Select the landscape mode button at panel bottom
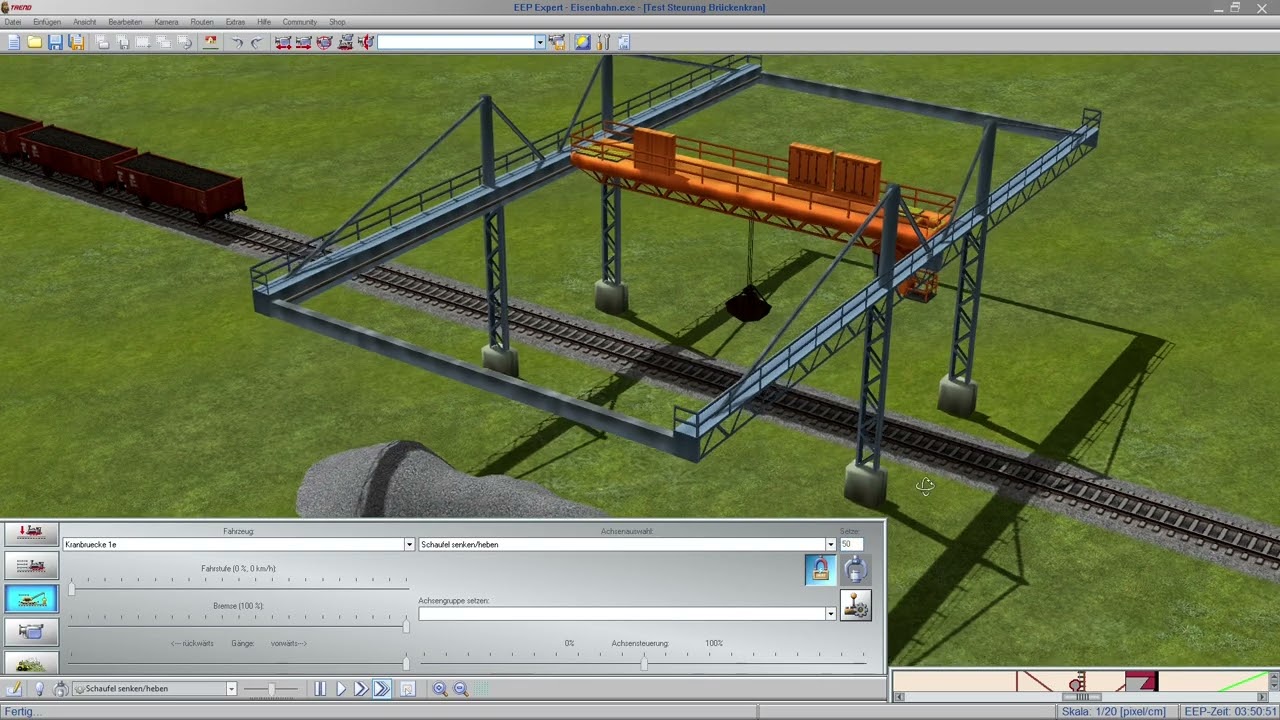 [31, 662]
